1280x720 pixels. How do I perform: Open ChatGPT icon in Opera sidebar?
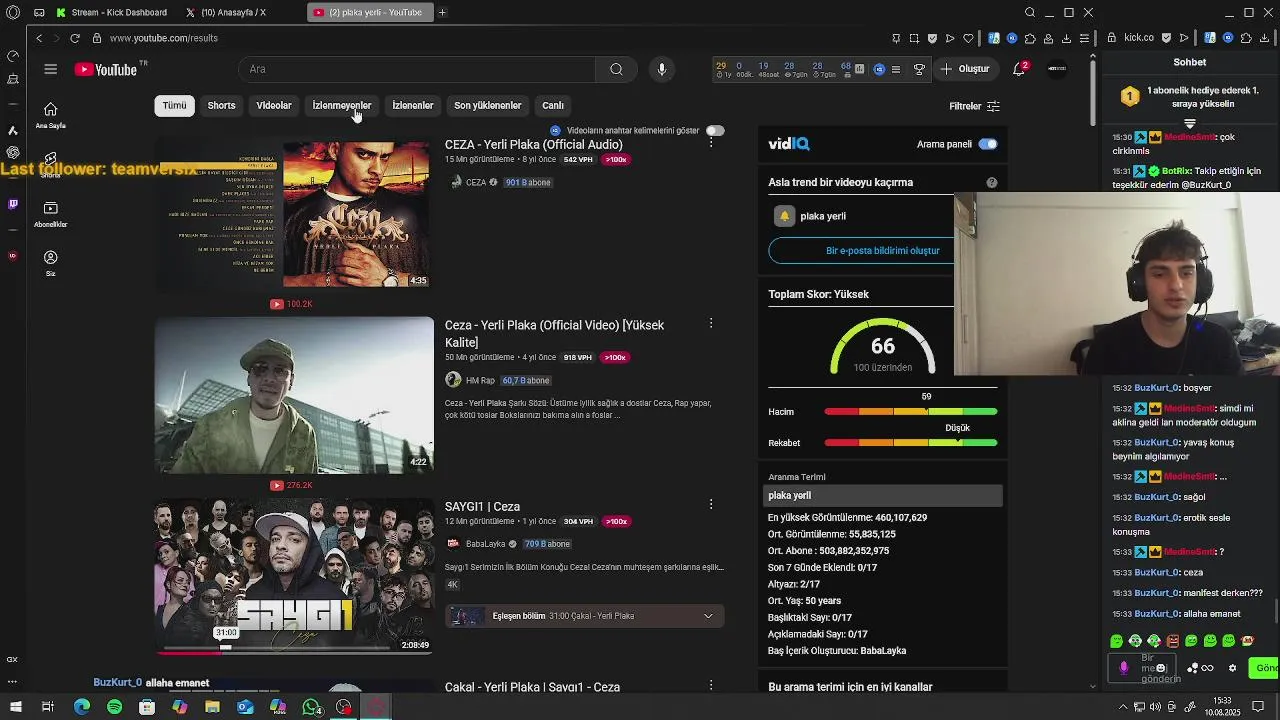(13, 153)
